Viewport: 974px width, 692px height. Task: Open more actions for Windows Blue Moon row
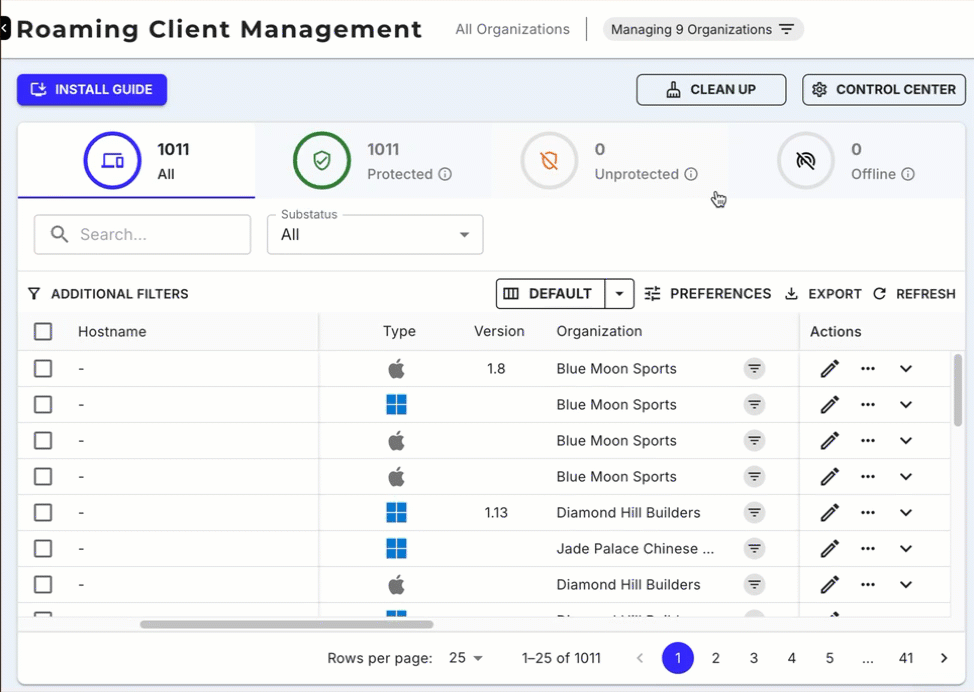point(868,405)
